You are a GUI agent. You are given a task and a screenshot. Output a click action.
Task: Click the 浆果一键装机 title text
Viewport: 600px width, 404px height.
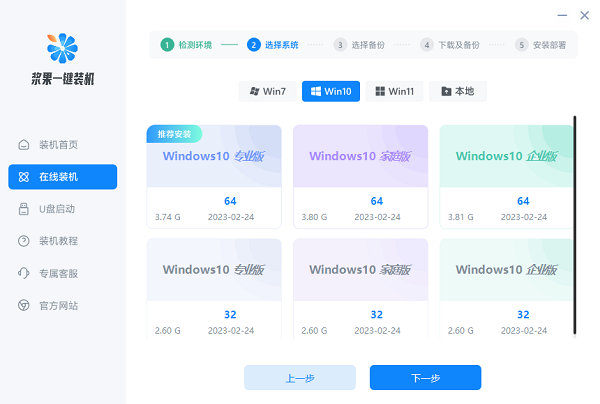62,79
